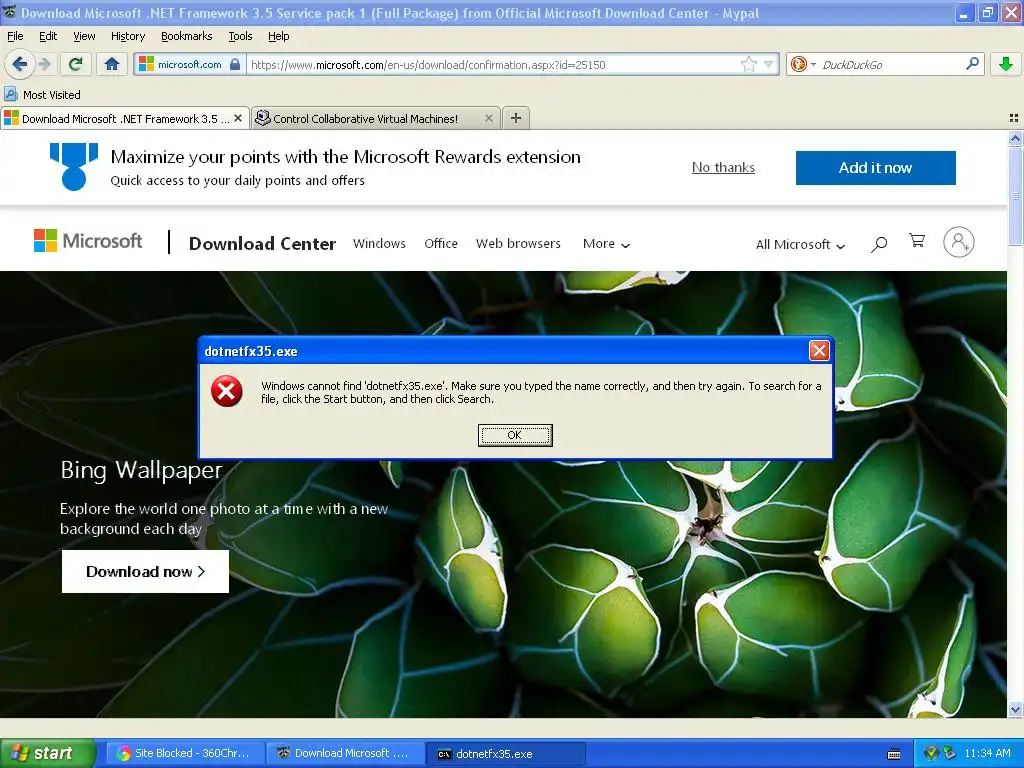Click the Bing Wallpaper heading text

(x=141, y=470)
